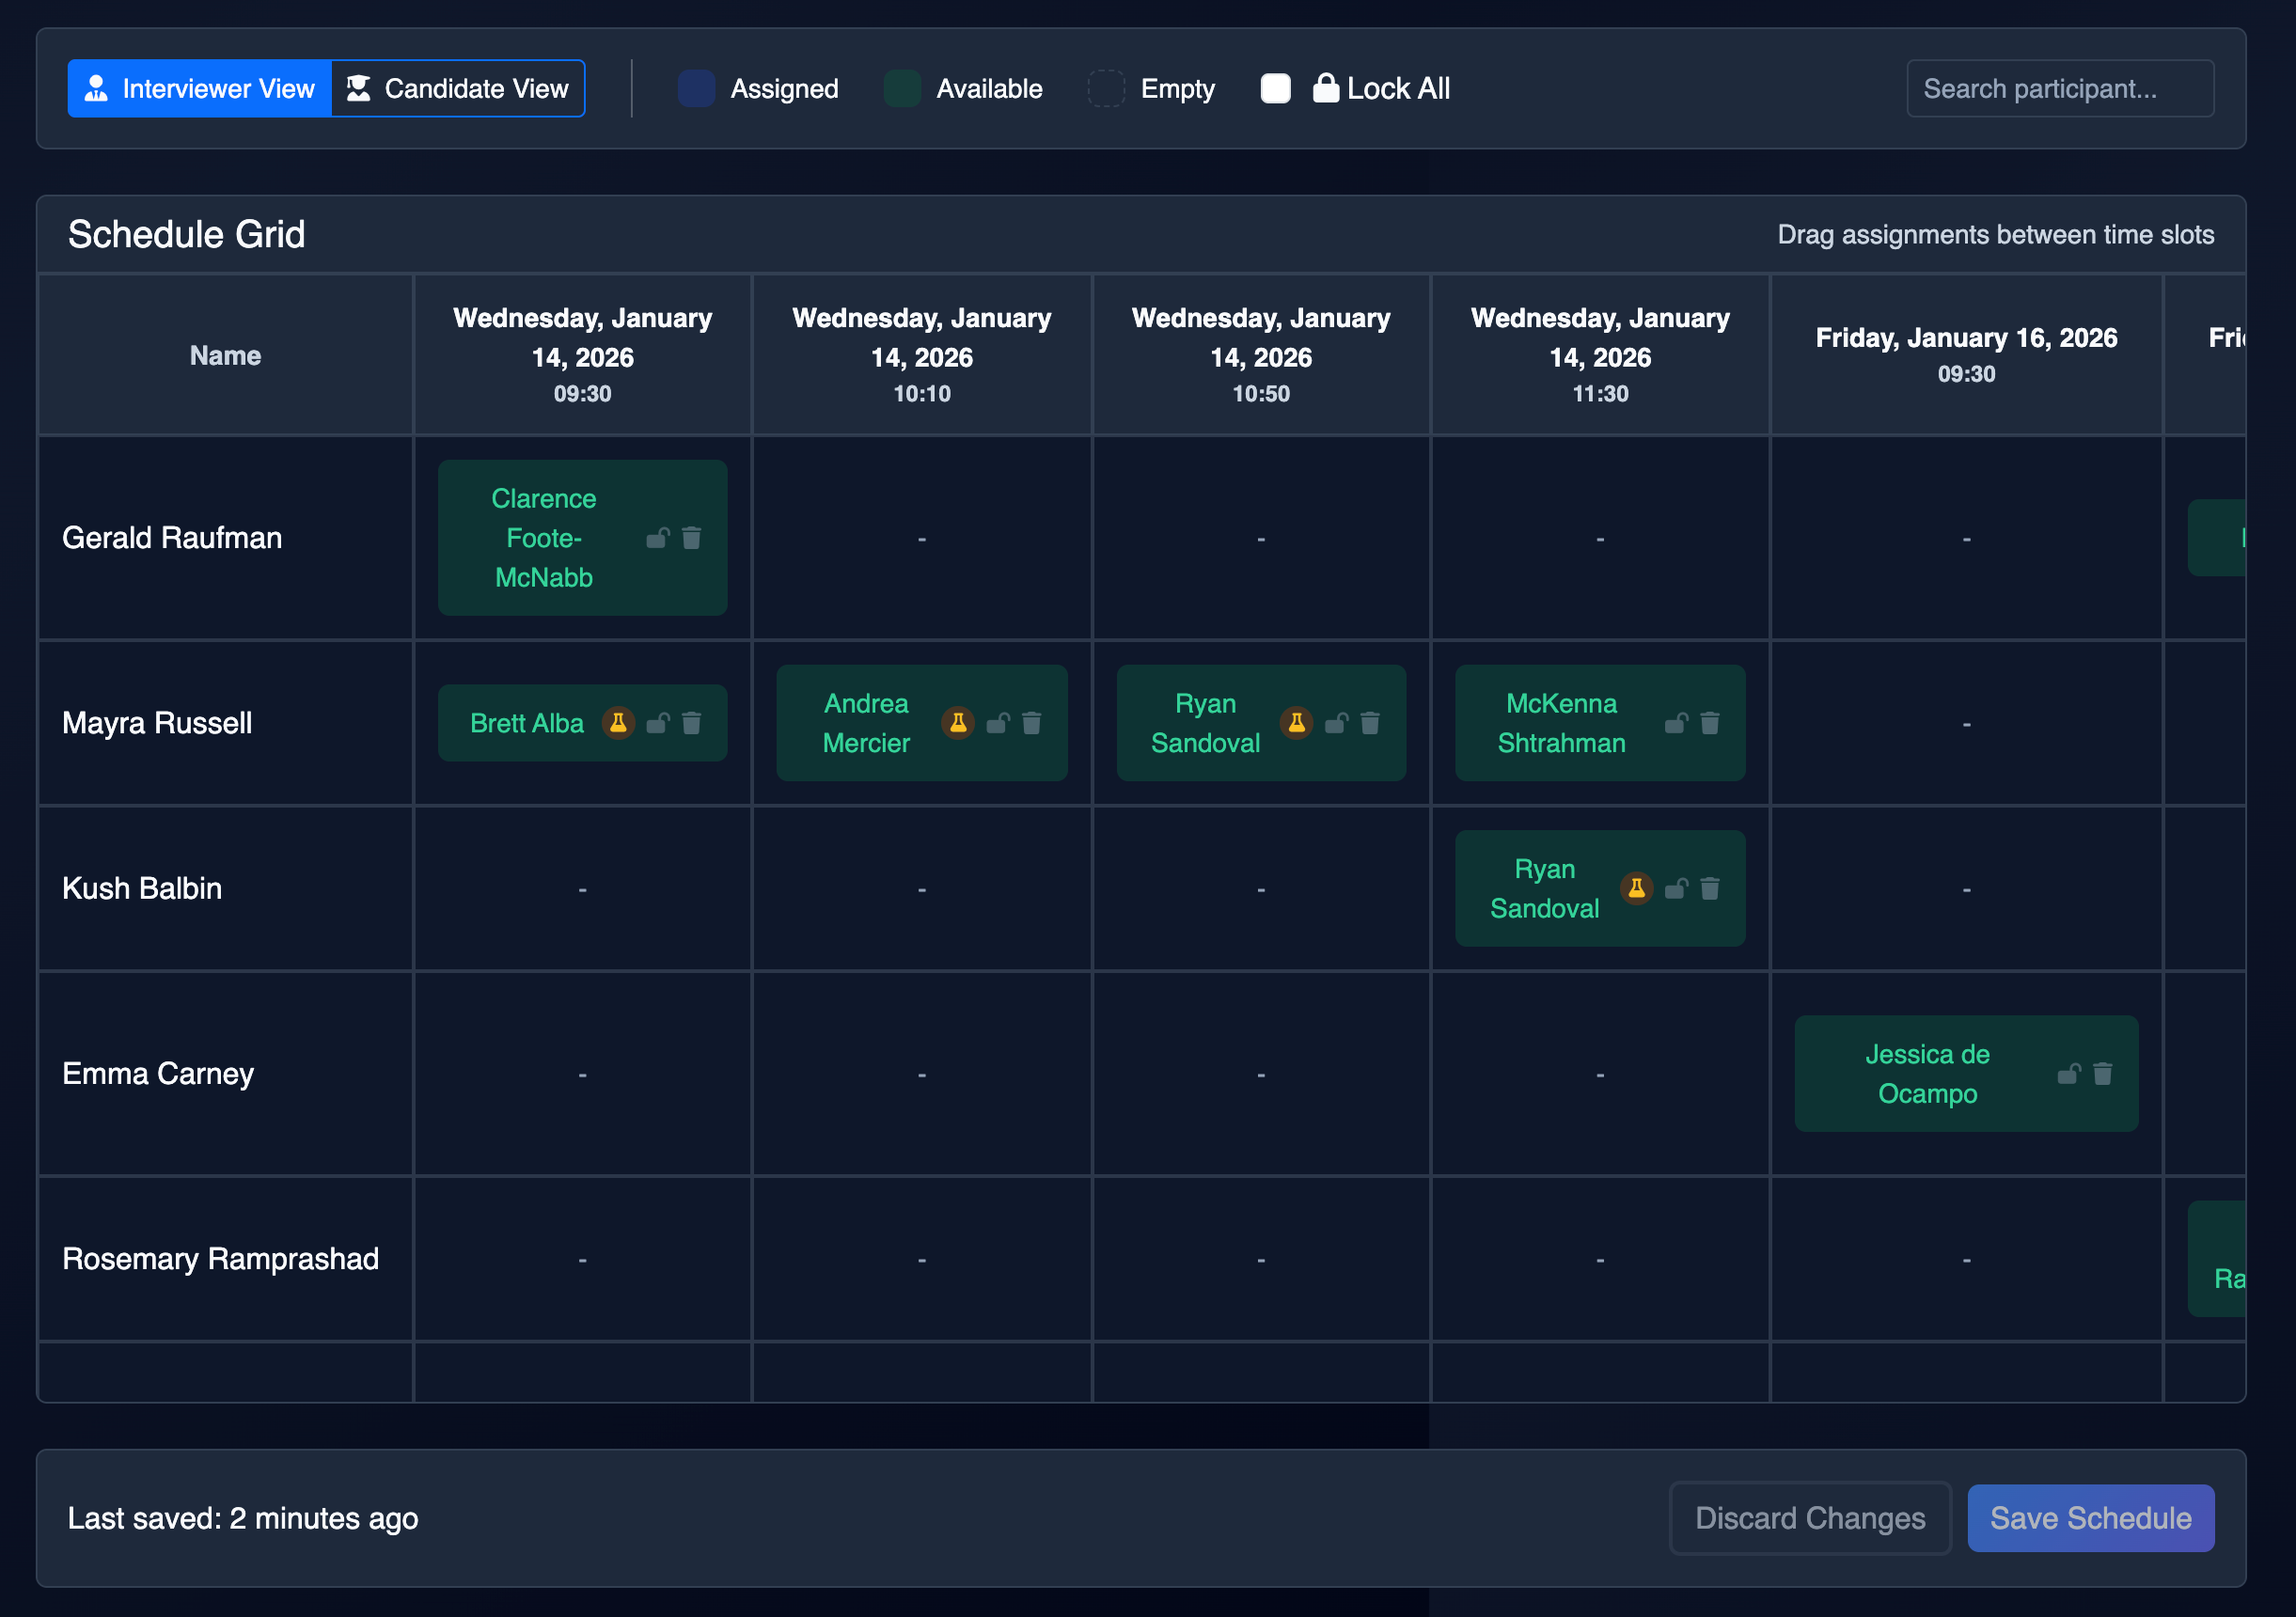Enable the Lock All checkbox

click(1275, 88)
